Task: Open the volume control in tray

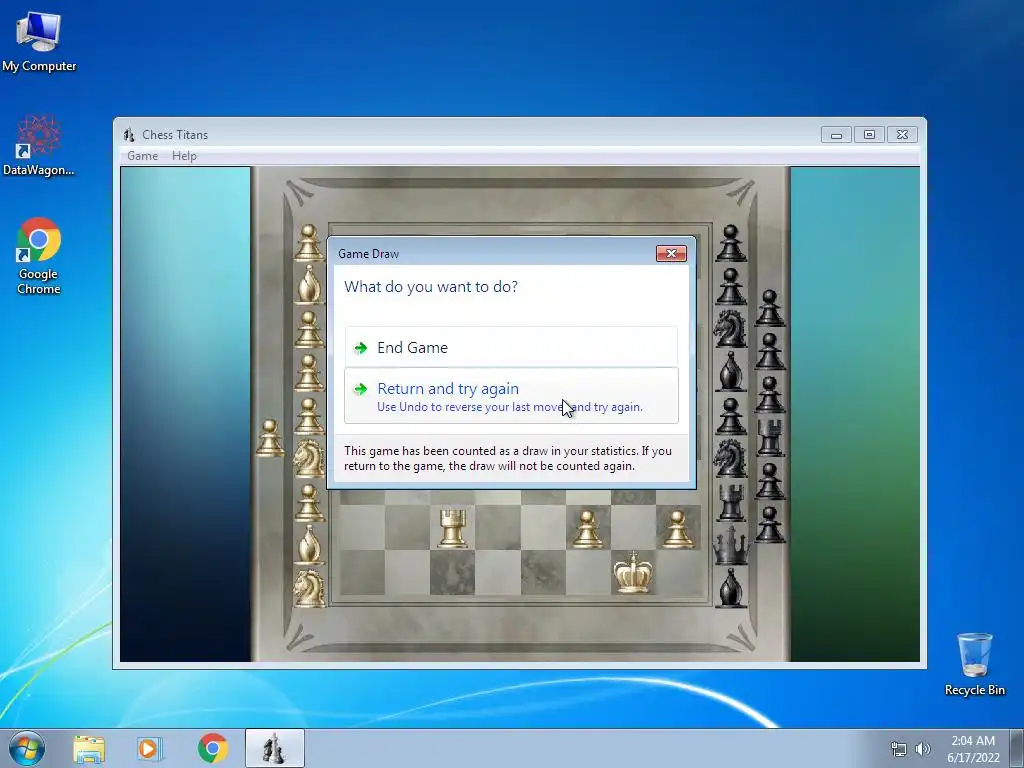Action: click(x=923, y=749)
